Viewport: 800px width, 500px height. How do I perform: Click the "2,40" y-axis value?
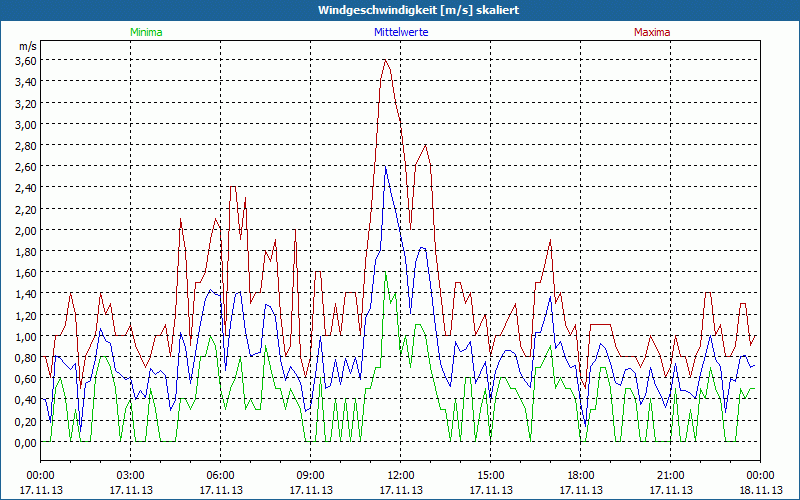coord(26,188)
